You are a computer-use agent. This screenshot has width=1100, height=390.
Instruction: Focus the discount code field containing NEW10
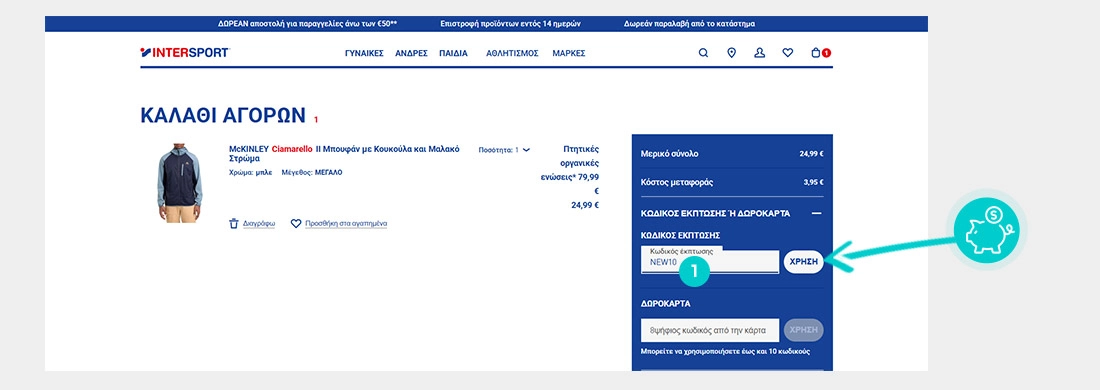pyautogui.click(x=710, y=262)
